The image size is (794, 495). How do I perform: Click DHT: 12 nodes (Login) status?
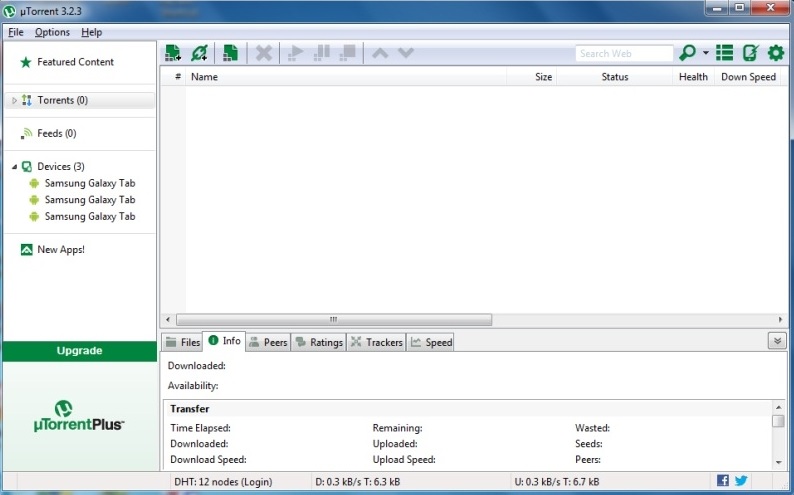tap(223, 482)
